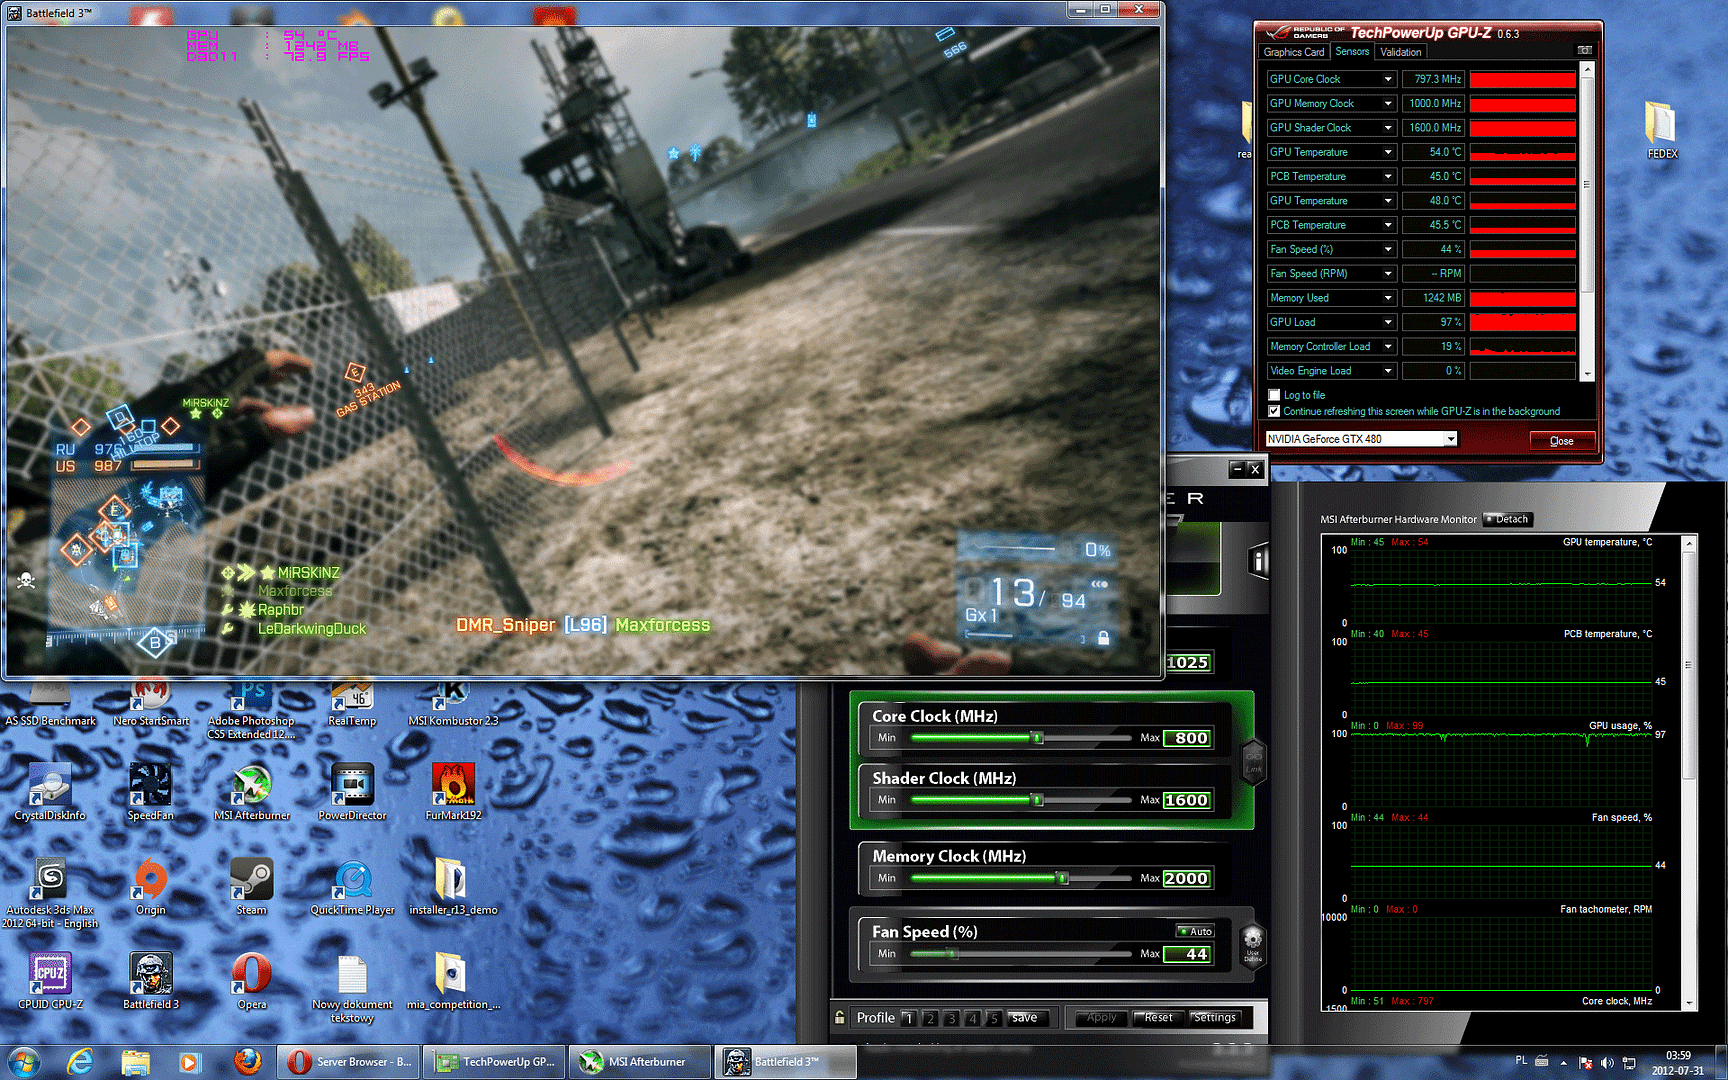This screenshot has width=1728, height=1080.
Task: Open the NVIDIA GeForce GTX 480 device dropdown
Action: click(1450, 439)
